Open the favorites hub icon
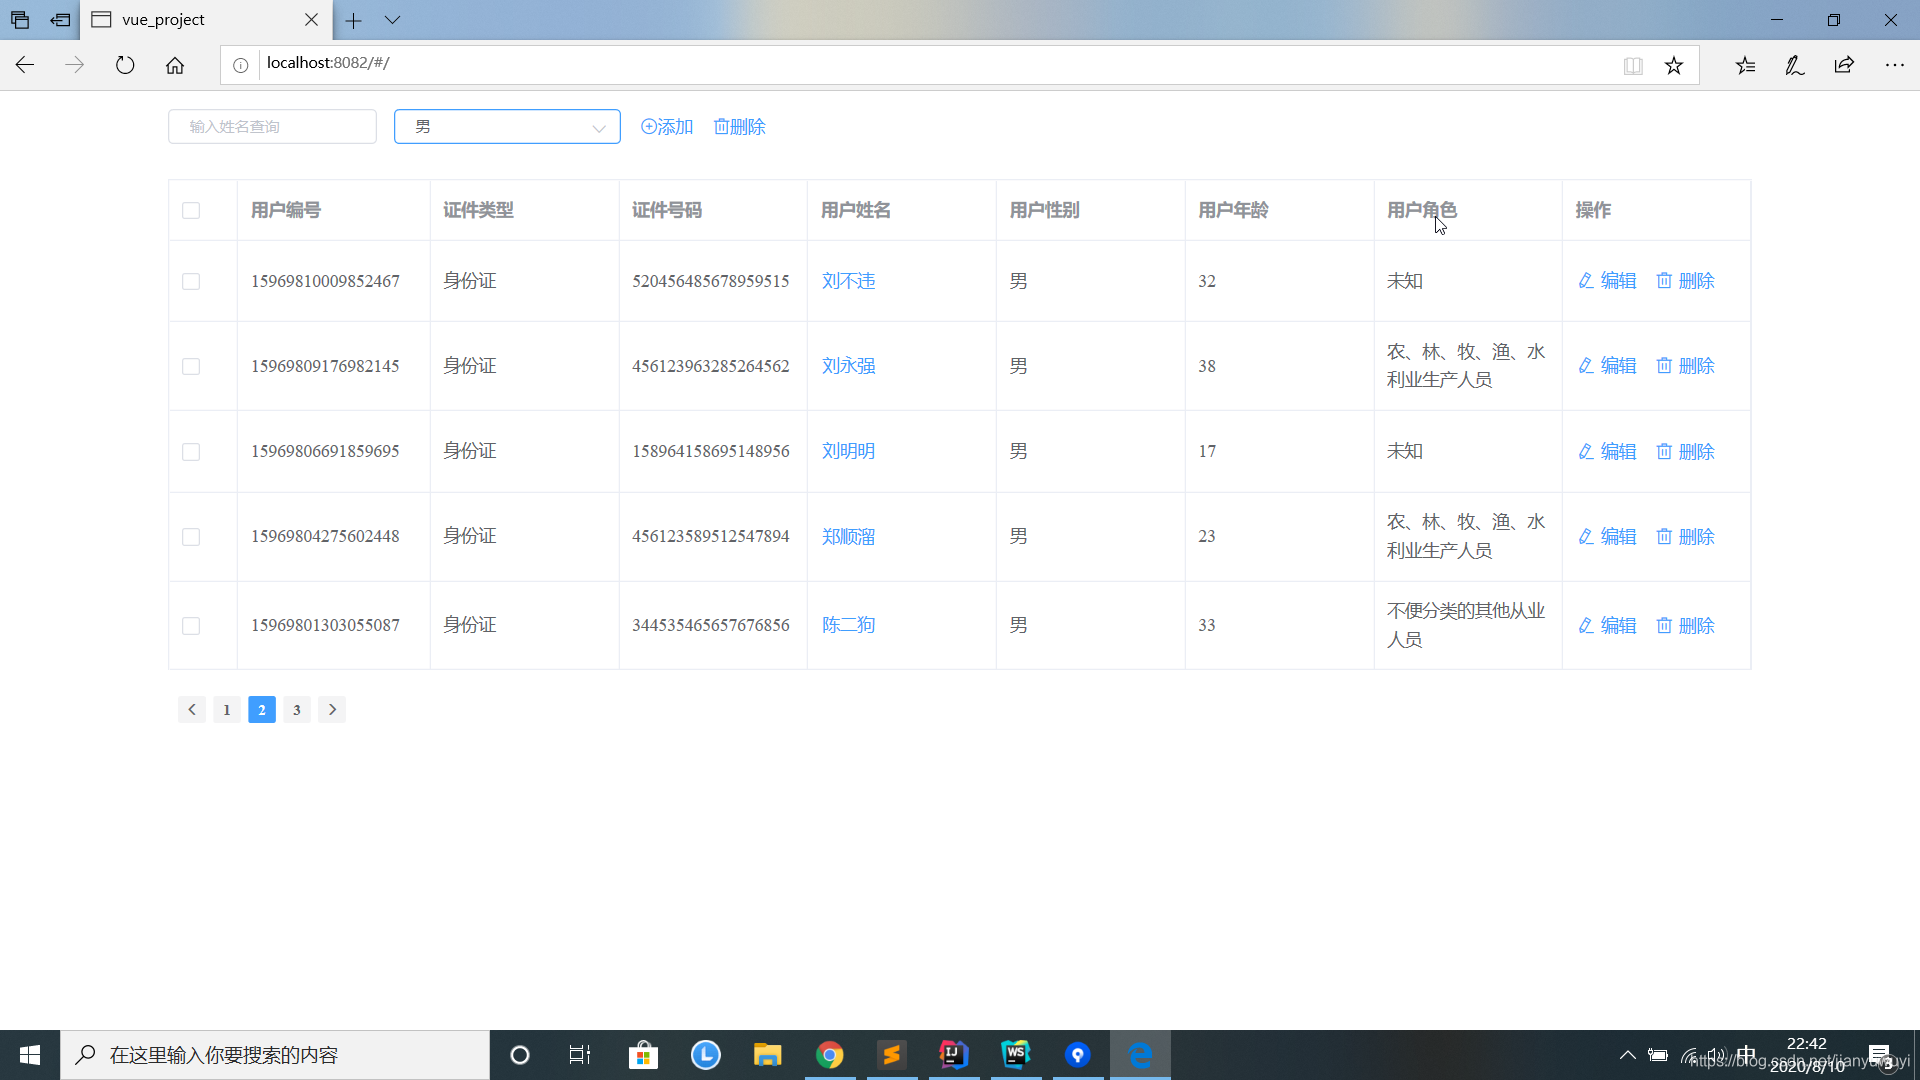Viewport: 1920px width, 1080px height. (x=1745, y=65)
